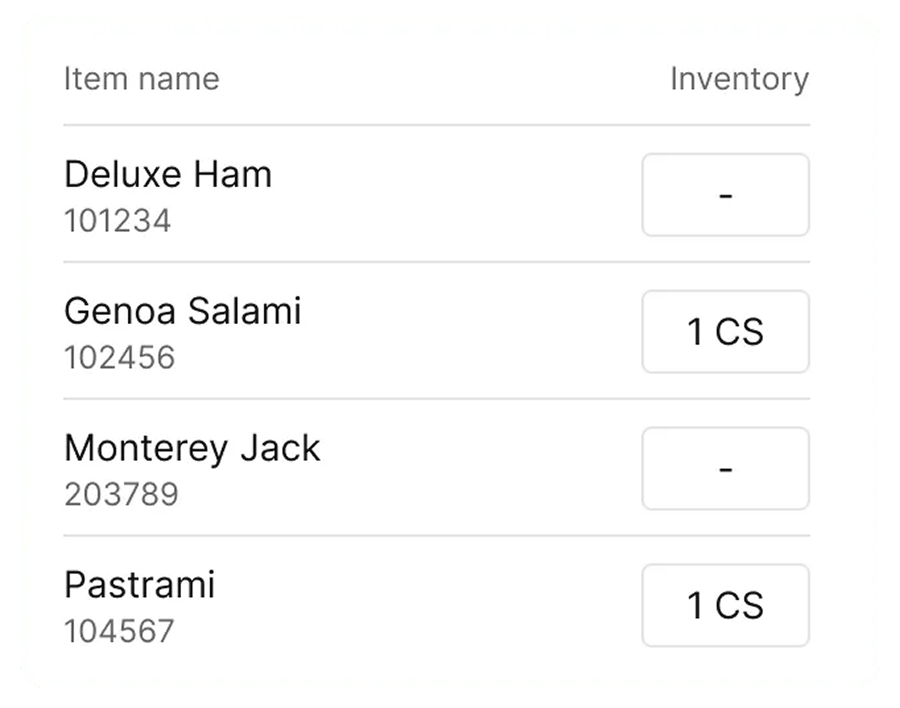The height and width of the screenshot is (708, 900).
Task: Click the Item name column header
Action: click(x=141, y=78)
